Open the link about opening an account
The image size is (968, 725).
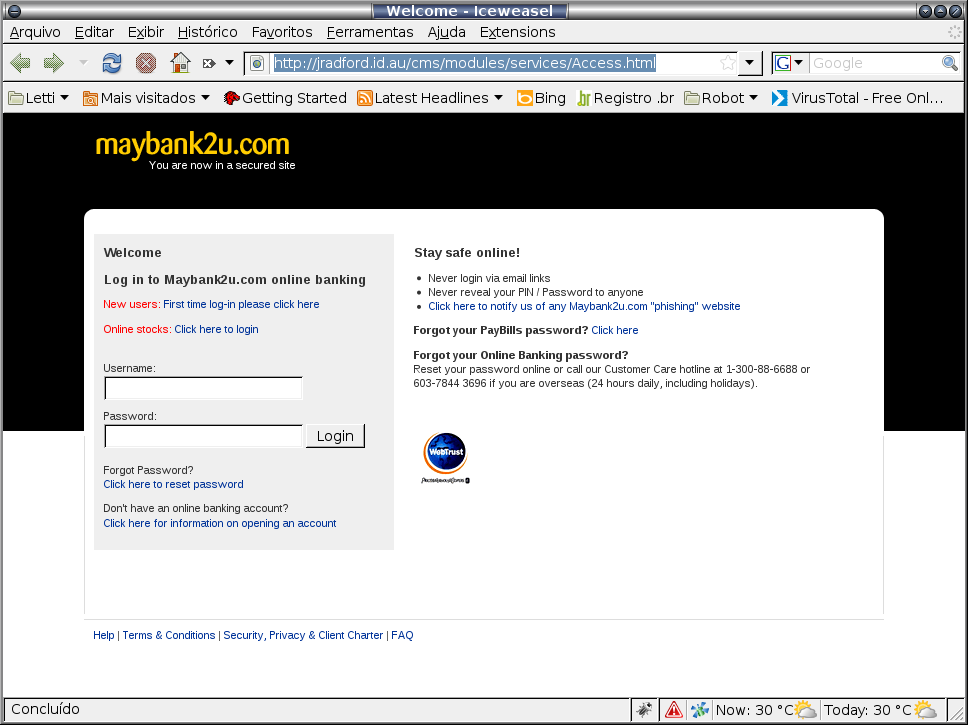pos(220,524)
